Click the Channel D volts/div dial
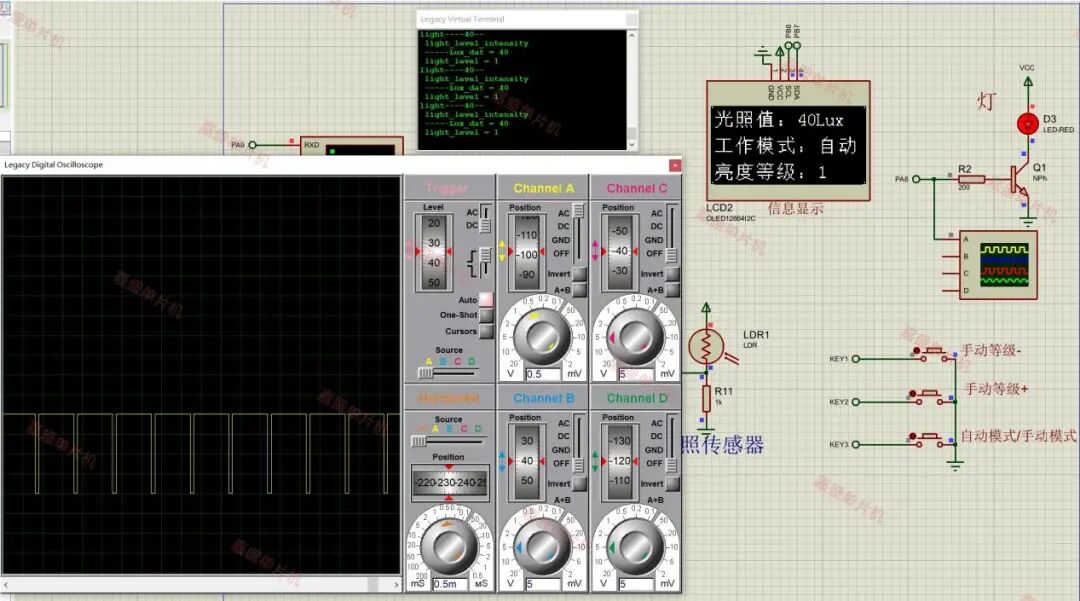This screenshot has width=1080, height=601. pyautogui.click(x=635, y=547)
